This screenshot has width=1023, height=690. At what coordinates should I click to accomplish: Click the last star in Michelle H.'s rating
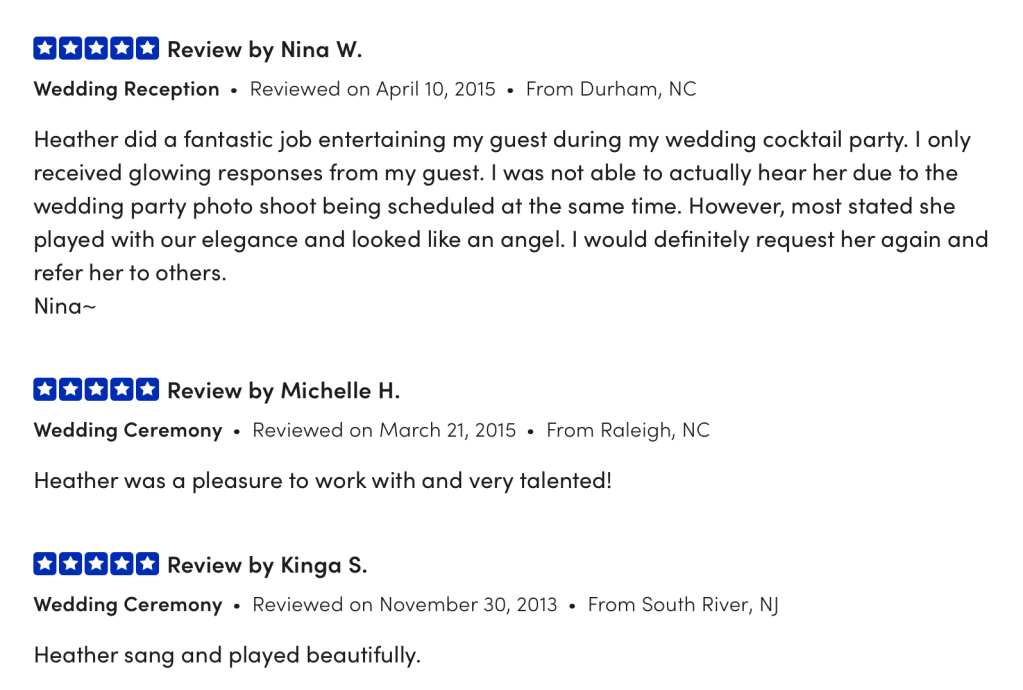(147, 389)
